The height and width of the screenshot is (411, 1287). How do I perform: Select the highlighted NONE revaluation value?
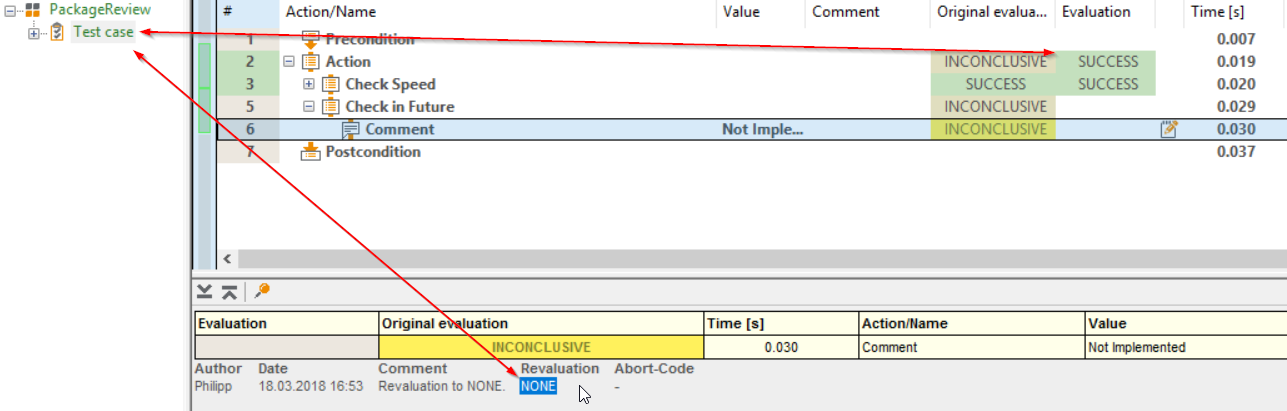click(538, 386)
